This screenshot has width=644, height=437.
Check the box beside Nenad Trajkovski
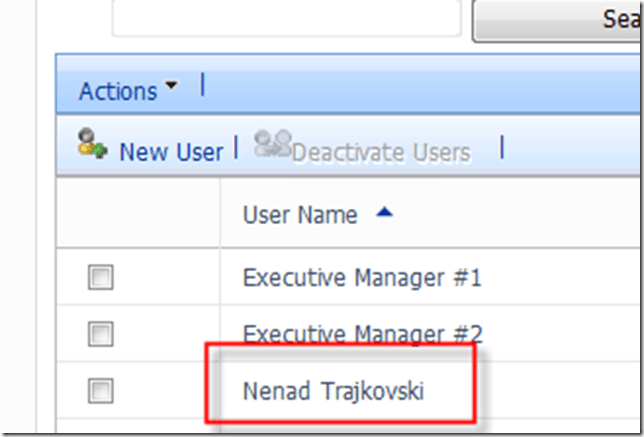pyautogui.click(x=100, y=390)
